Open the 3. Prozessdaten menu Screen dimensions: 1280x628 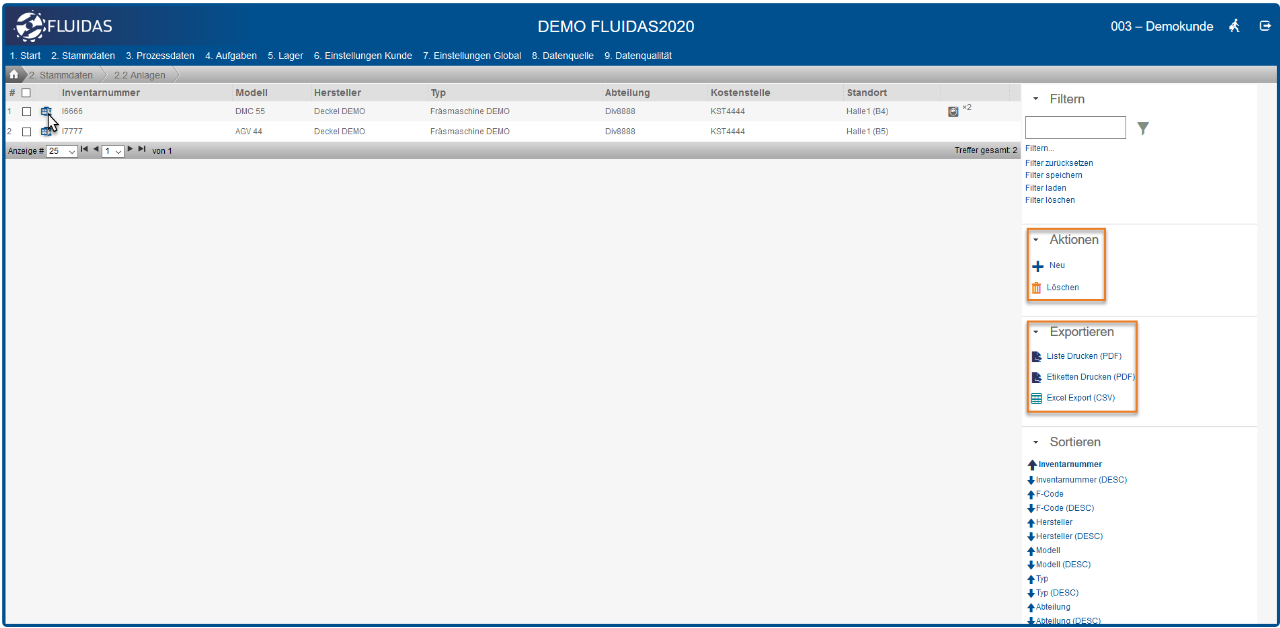160,56
